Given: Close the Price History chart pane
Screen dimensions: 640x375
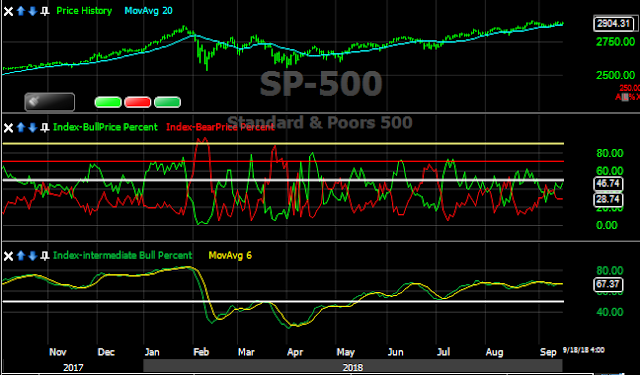Looking at the screenshot, I should pyautogui.click(x=8, y=11).
